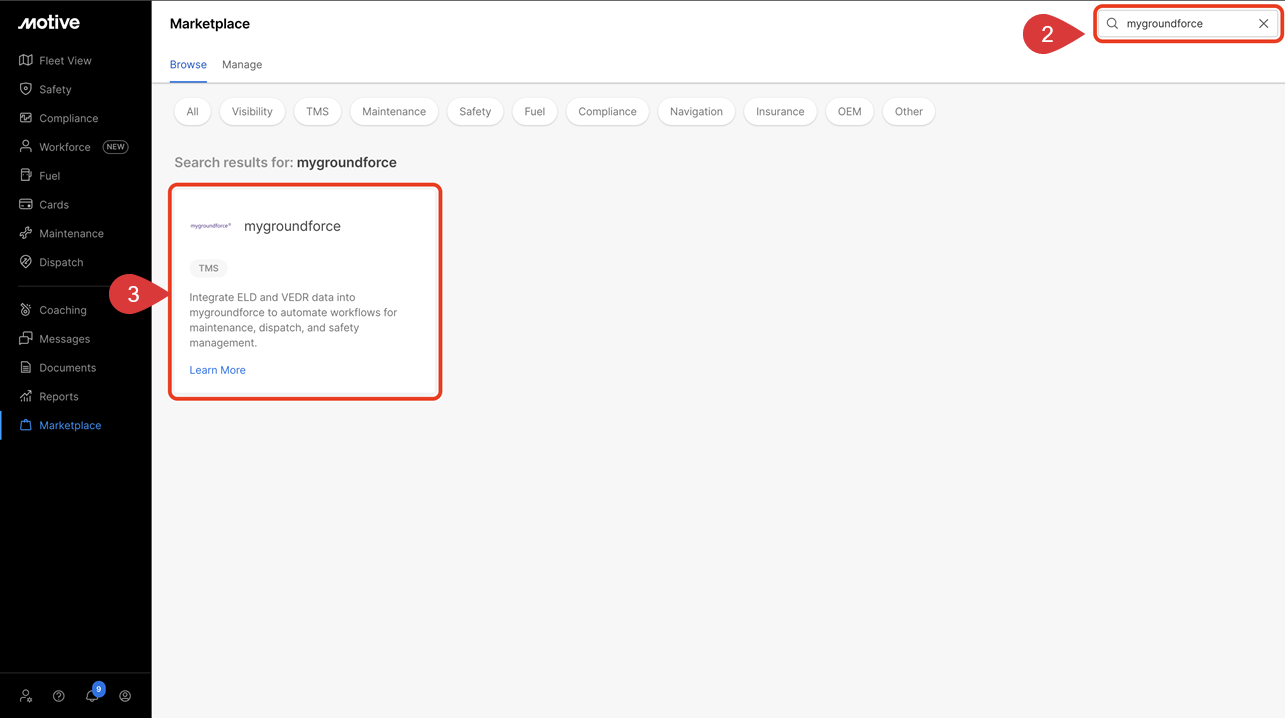Filter by the Insurance category chip
This screenshot has width=1285, height=718.
tap(780, 112)
